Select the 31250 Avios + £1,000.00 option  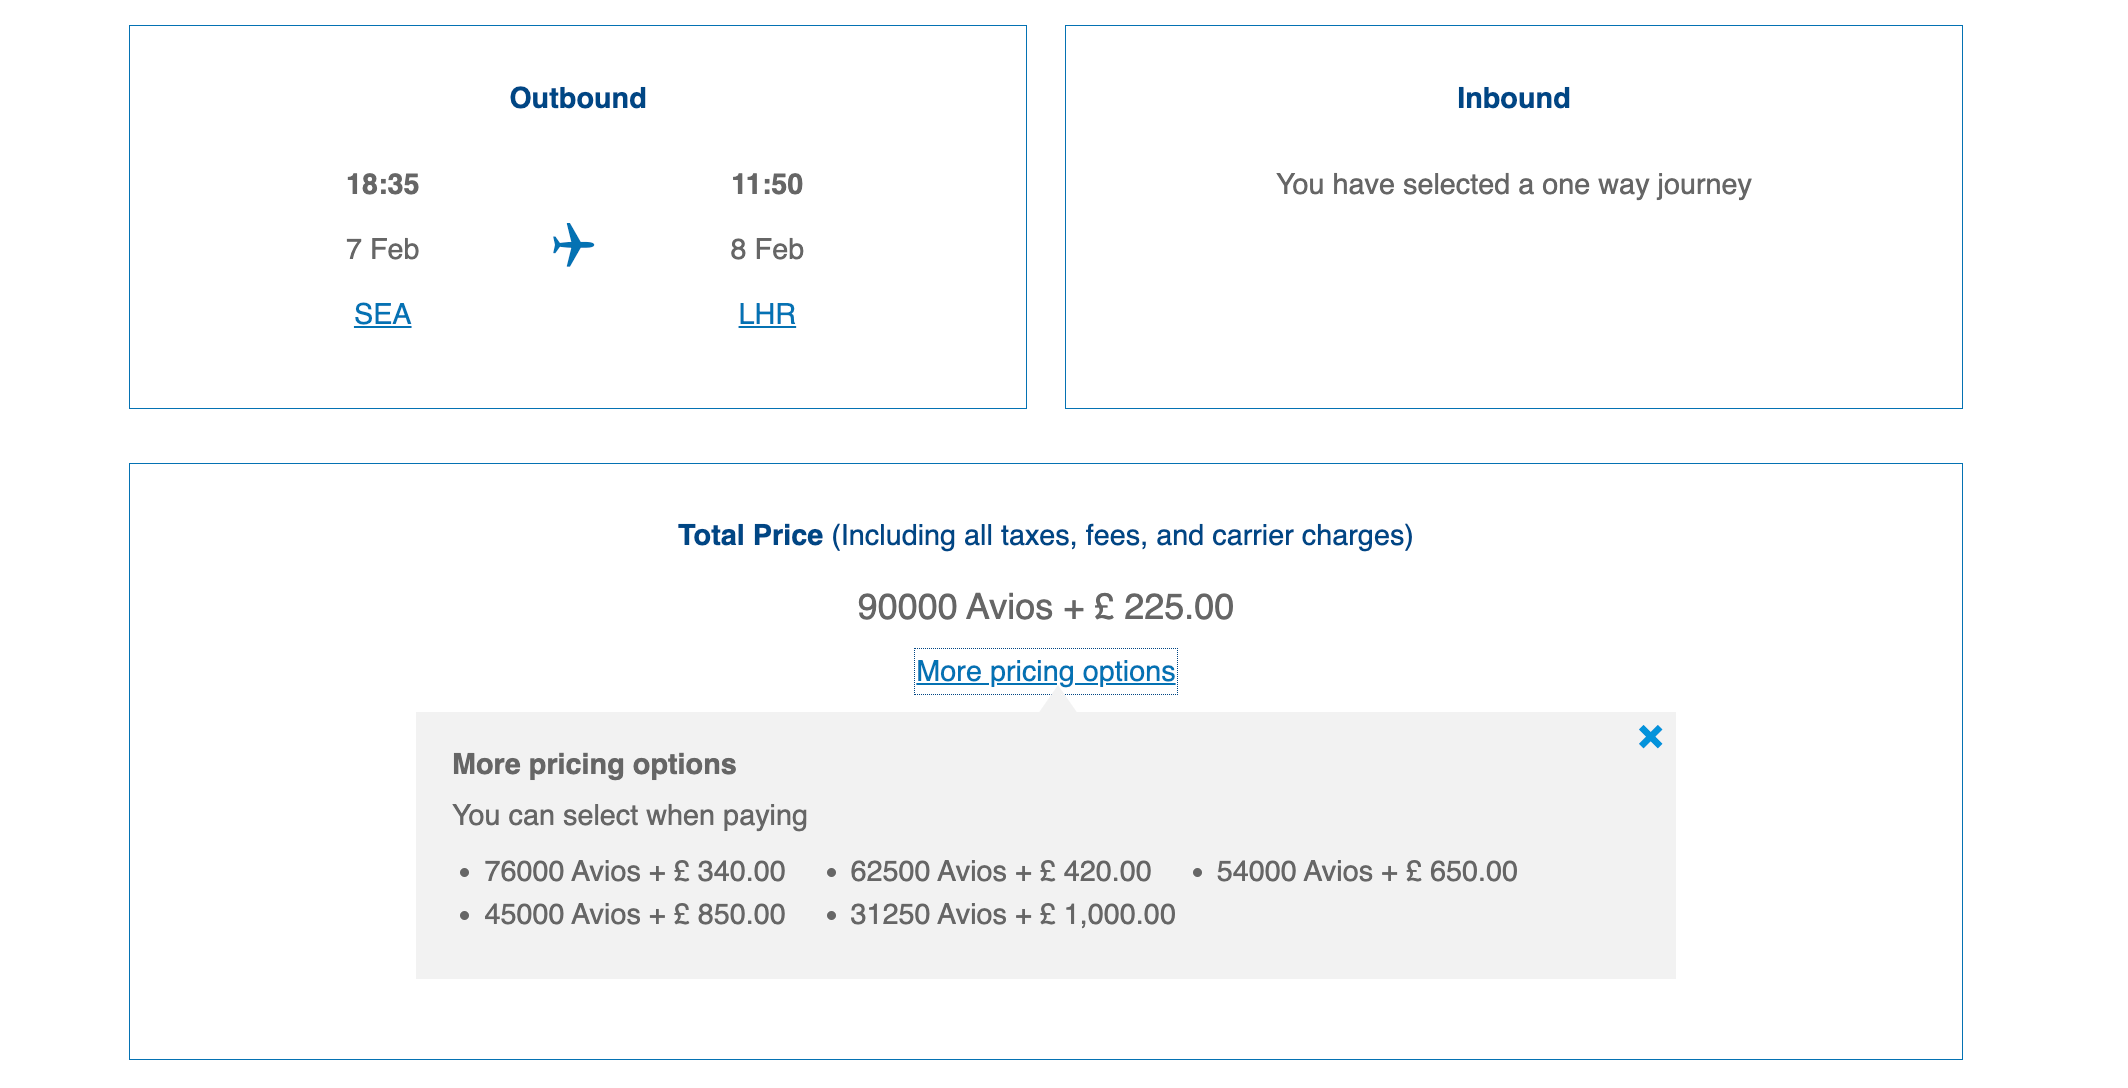(1012, 914)
